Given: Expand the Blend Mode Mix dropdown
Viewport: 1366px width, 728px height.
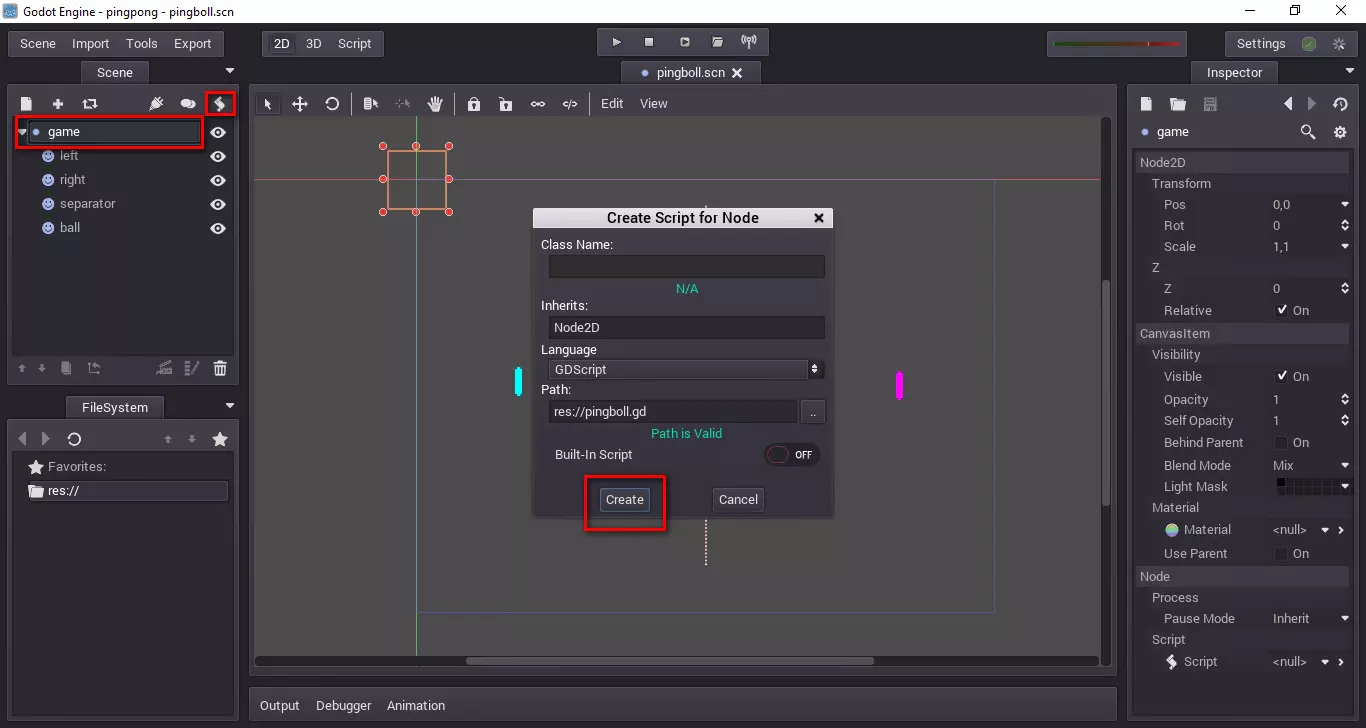Looking at the screenshot, I should [x=1310, y=466].
